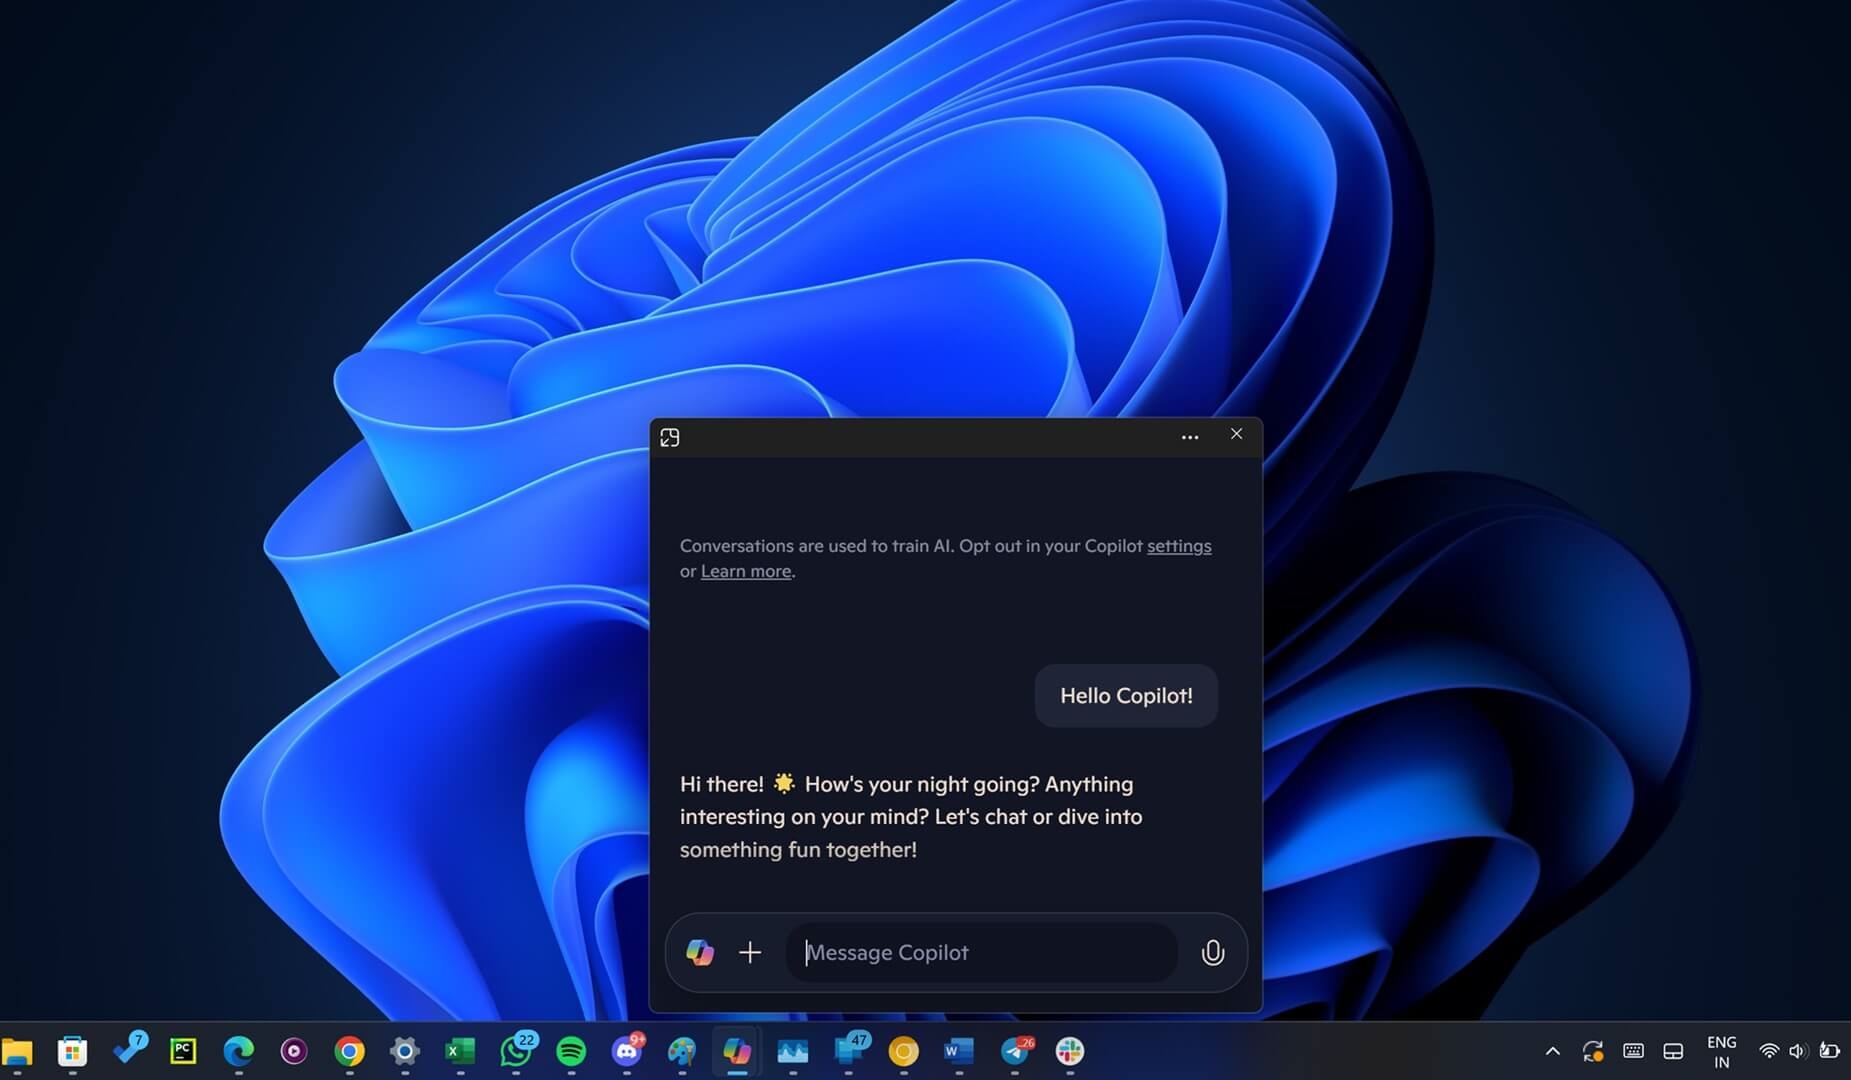Click the Copilot logo in the message bar
Image resolution: width=1851 pixels, height=1080 pixels.
[x=700, y=952]
